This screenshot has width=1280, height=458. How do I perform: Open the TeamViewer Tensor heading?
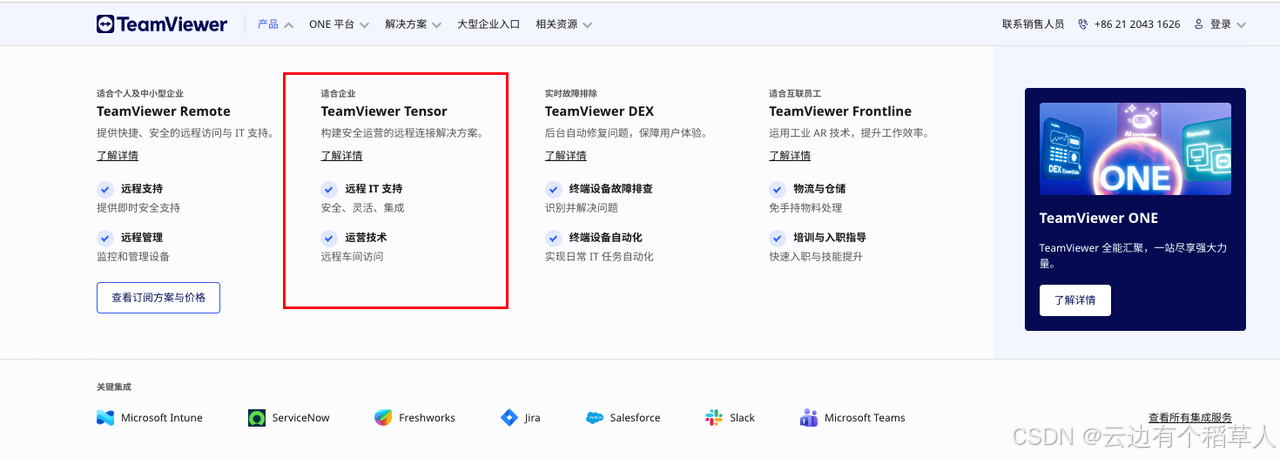coord(384,111)
